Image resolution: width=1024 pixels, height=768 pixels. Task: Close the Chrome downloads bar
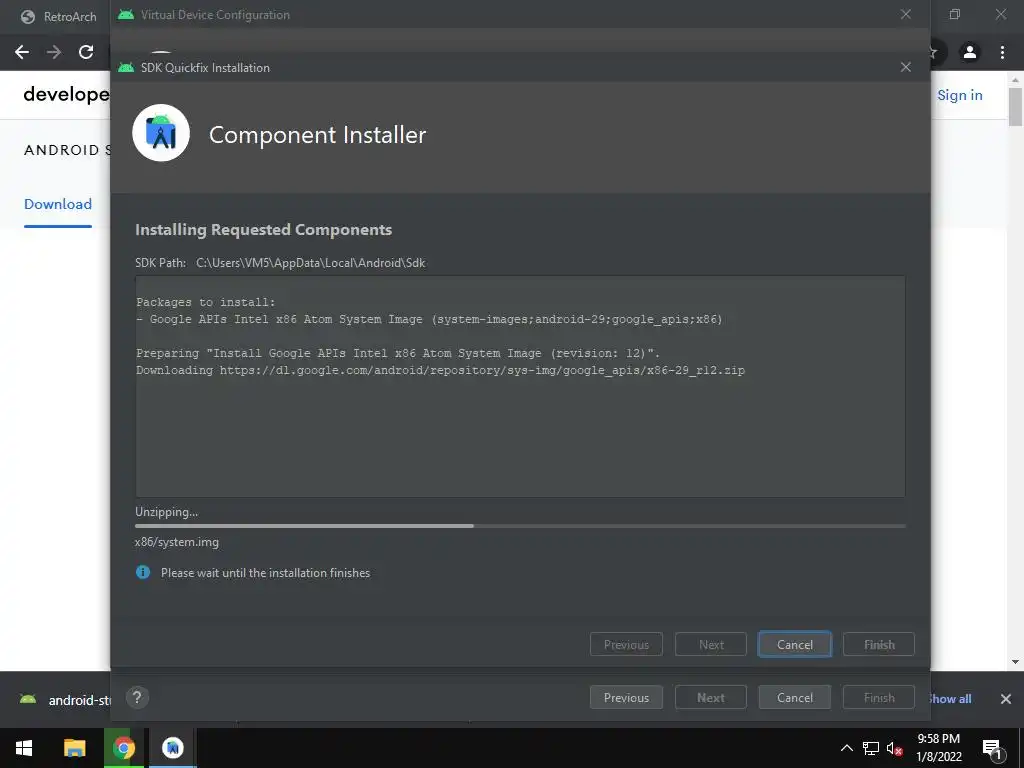coord(1006,699)
